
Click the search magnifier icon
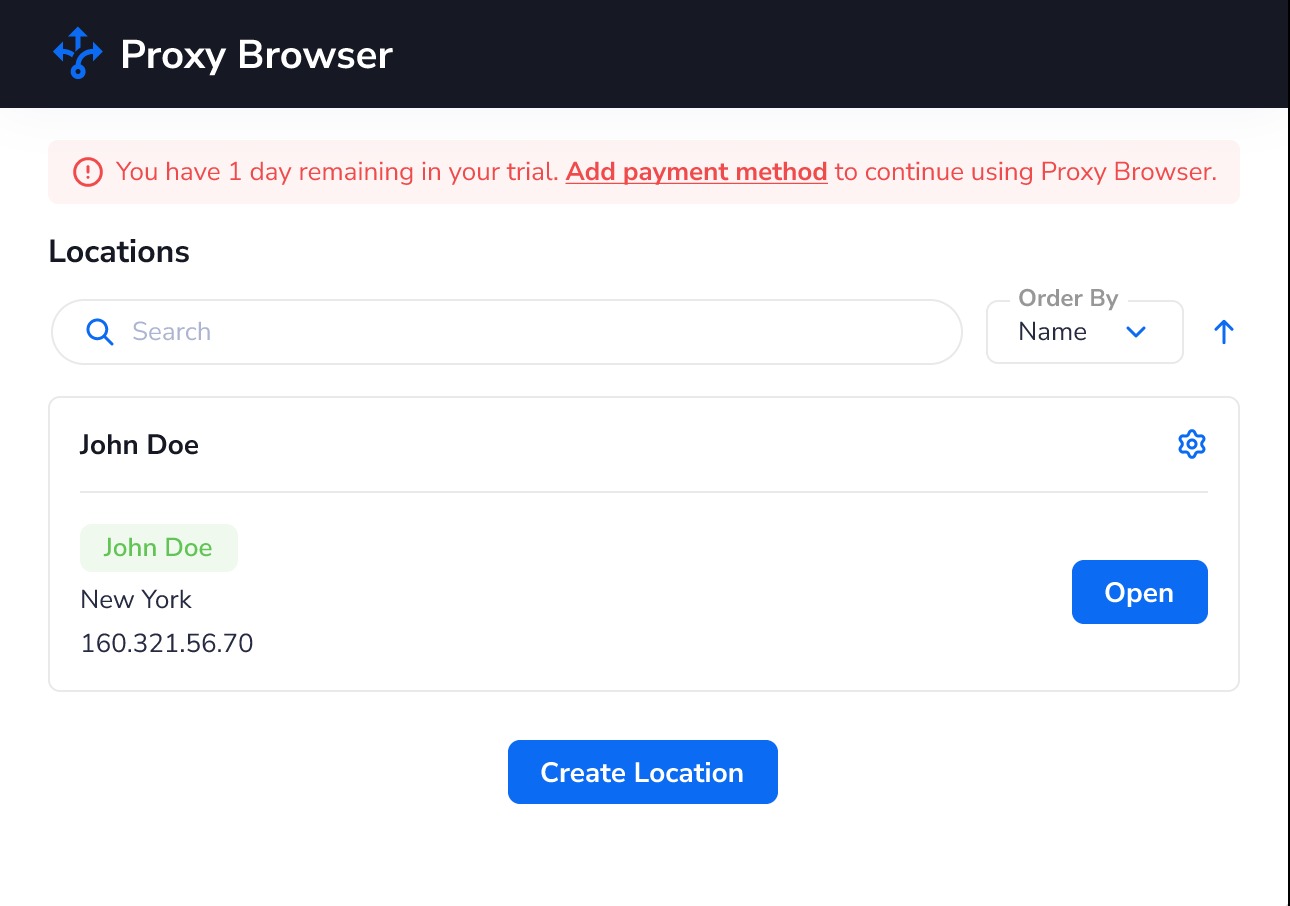100,331
